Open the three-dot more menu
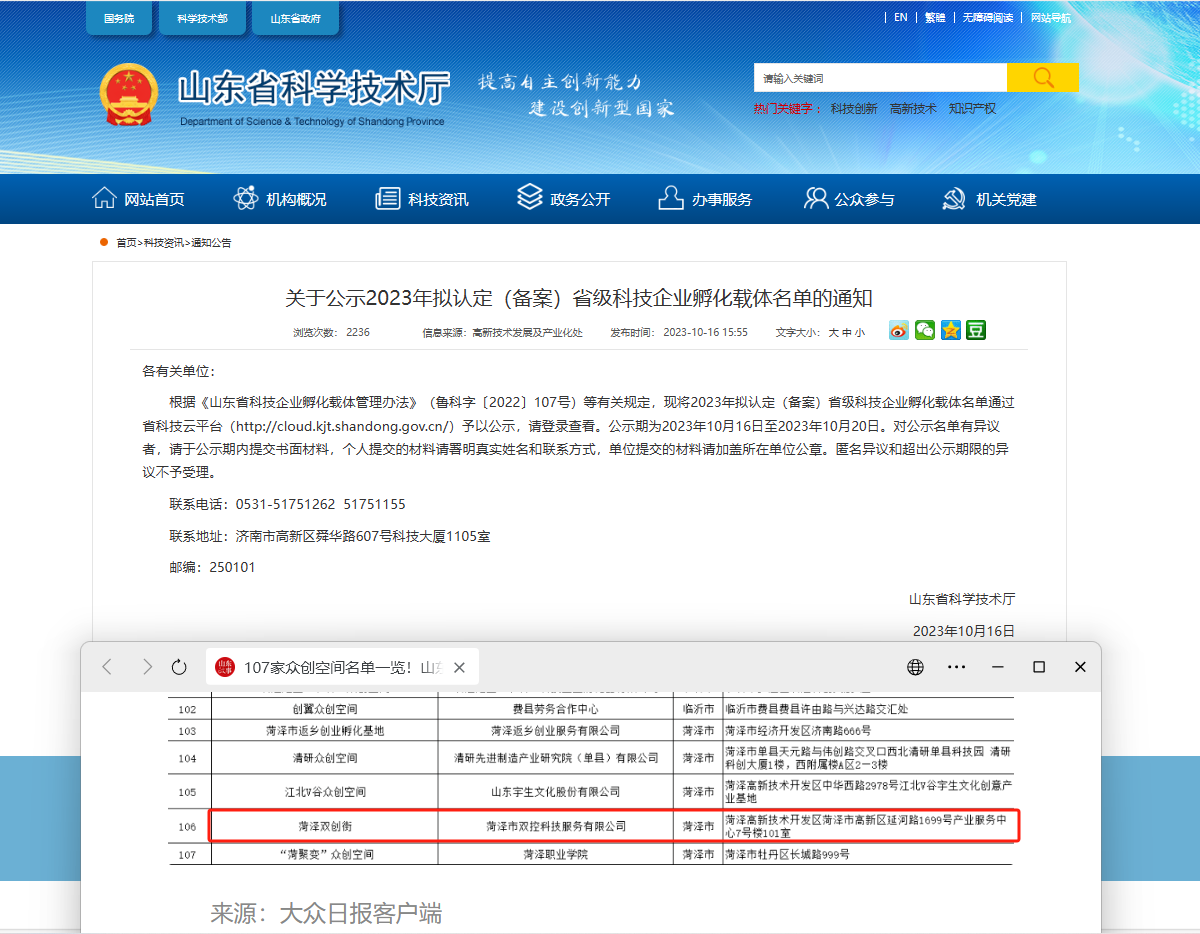Viewport: 1200px width, 934px height. [957, 667]
